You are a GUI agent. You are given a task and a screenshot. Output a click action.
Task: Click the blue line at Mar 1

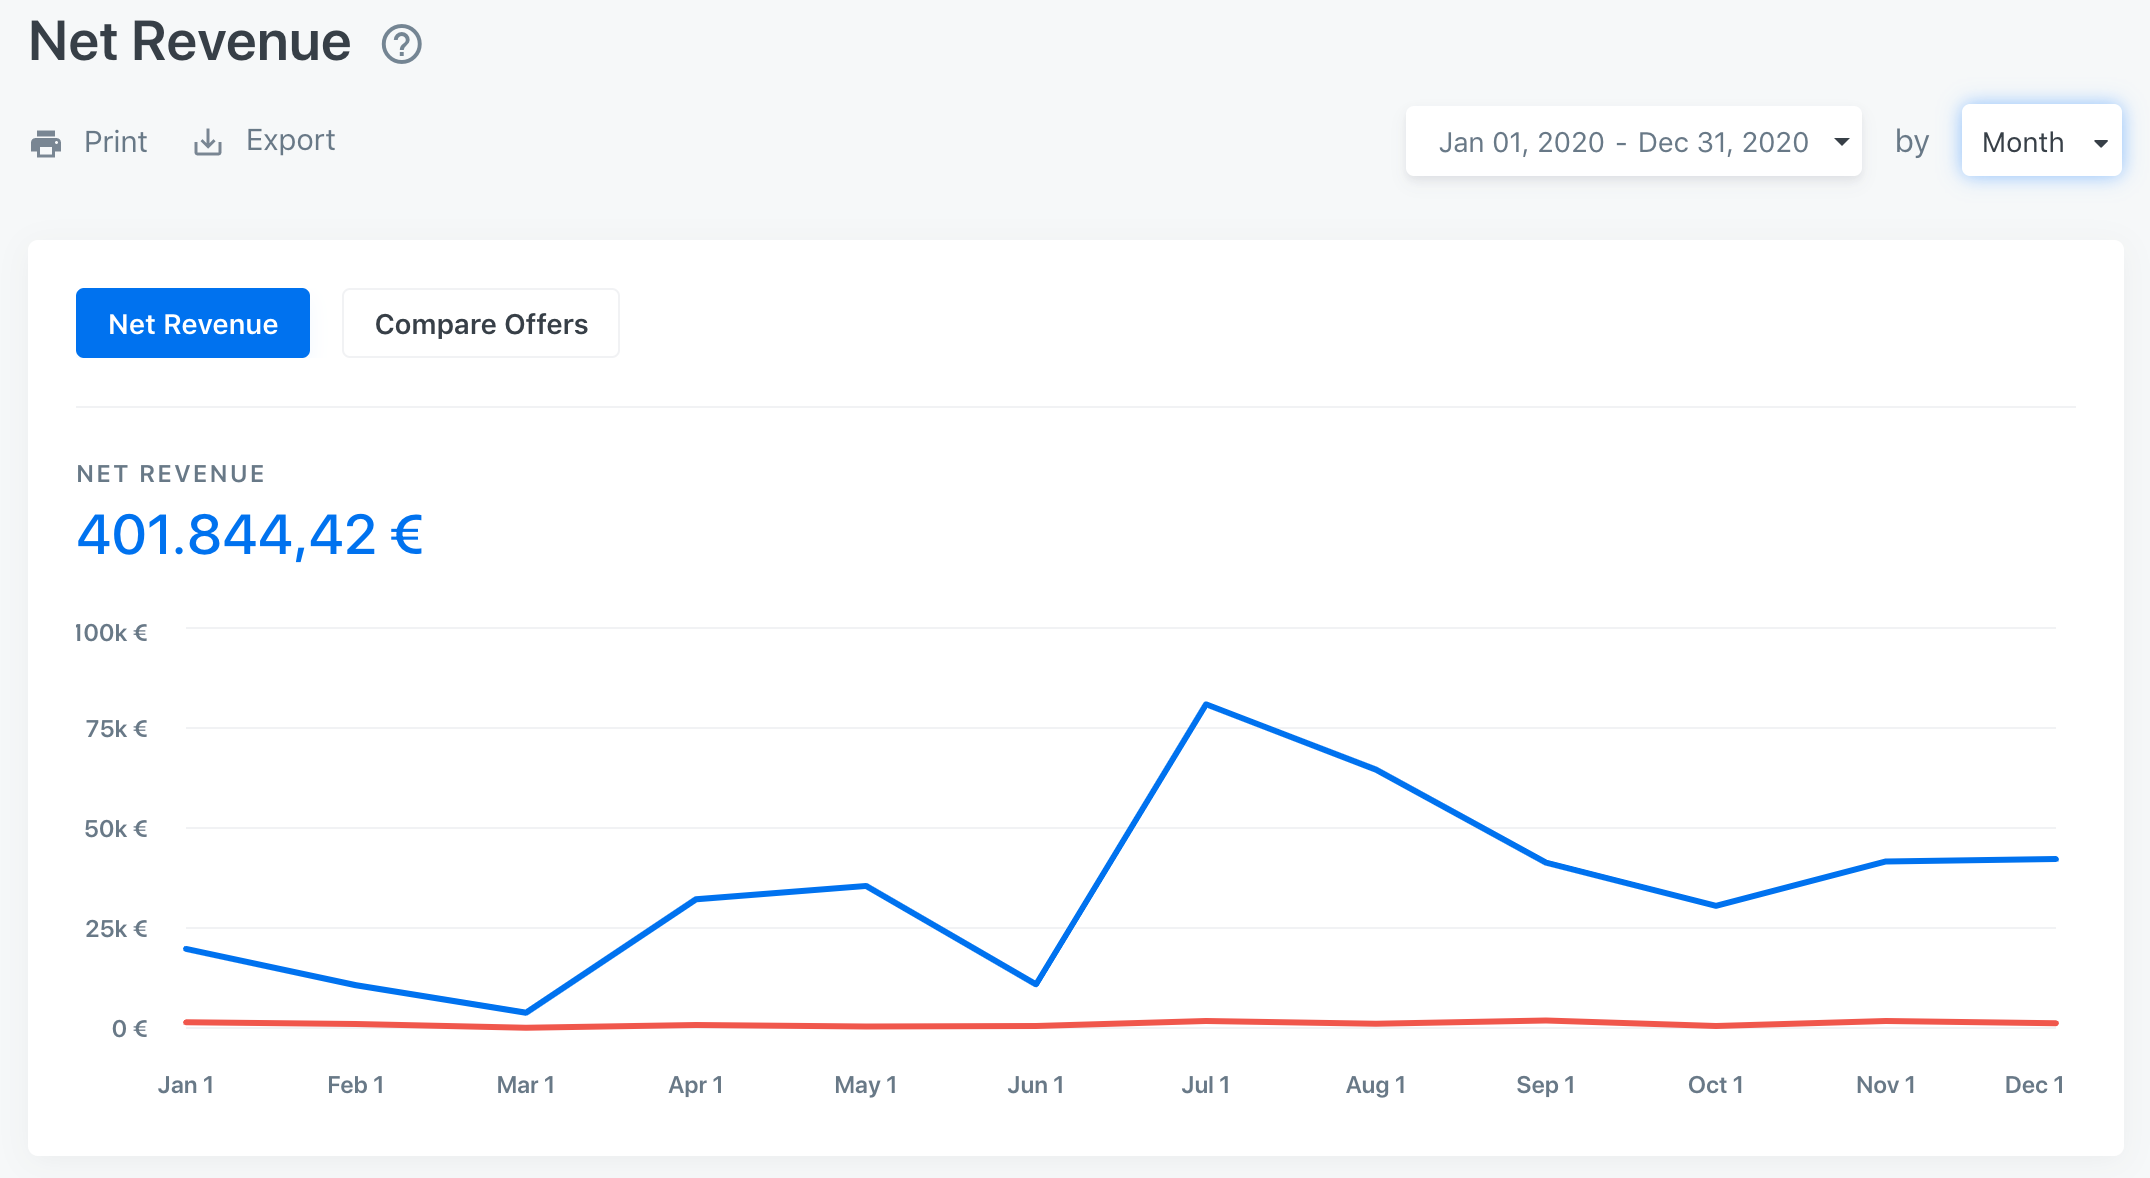[x=526, y=1012]
